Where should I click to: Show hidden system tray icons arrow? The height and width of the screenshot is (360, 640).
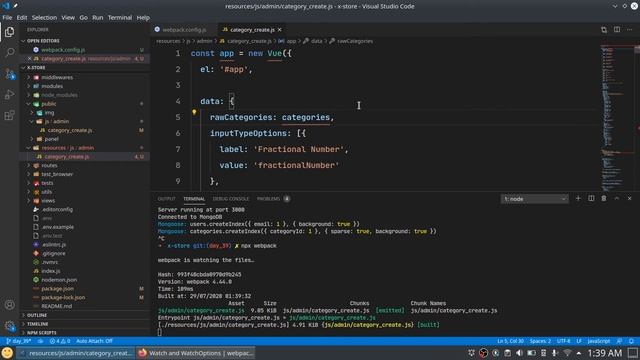tap(579, 353)
